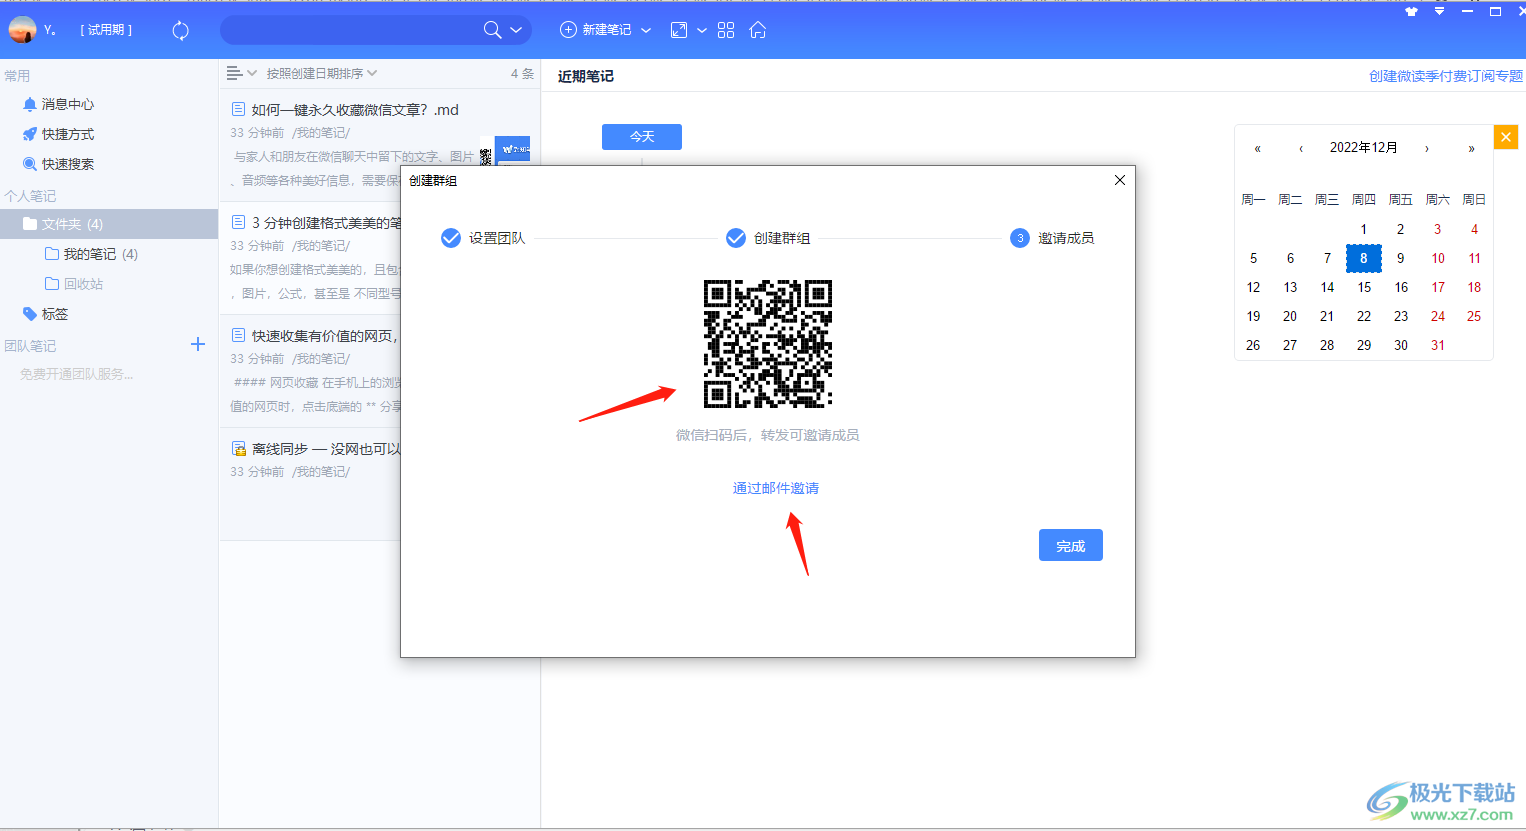Open 标签 in the sidebar
Image resolution: width=1526 pixels, height=831 pixels.
coord(55,314)
